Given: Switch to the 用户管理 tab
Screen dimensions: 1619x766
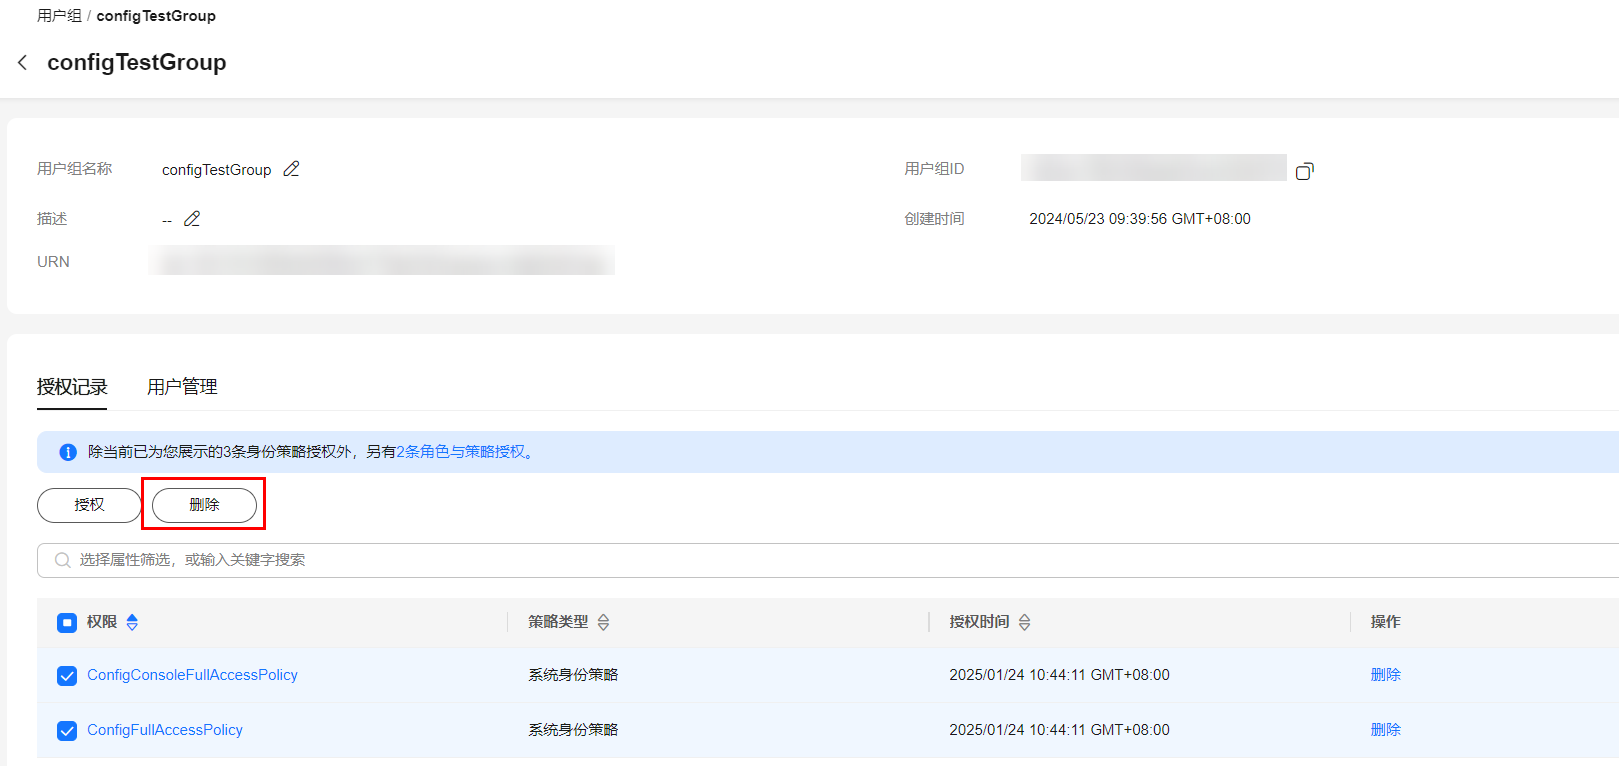Looking at the screenshot, I should pyautogui.click(x=182, y=387).
